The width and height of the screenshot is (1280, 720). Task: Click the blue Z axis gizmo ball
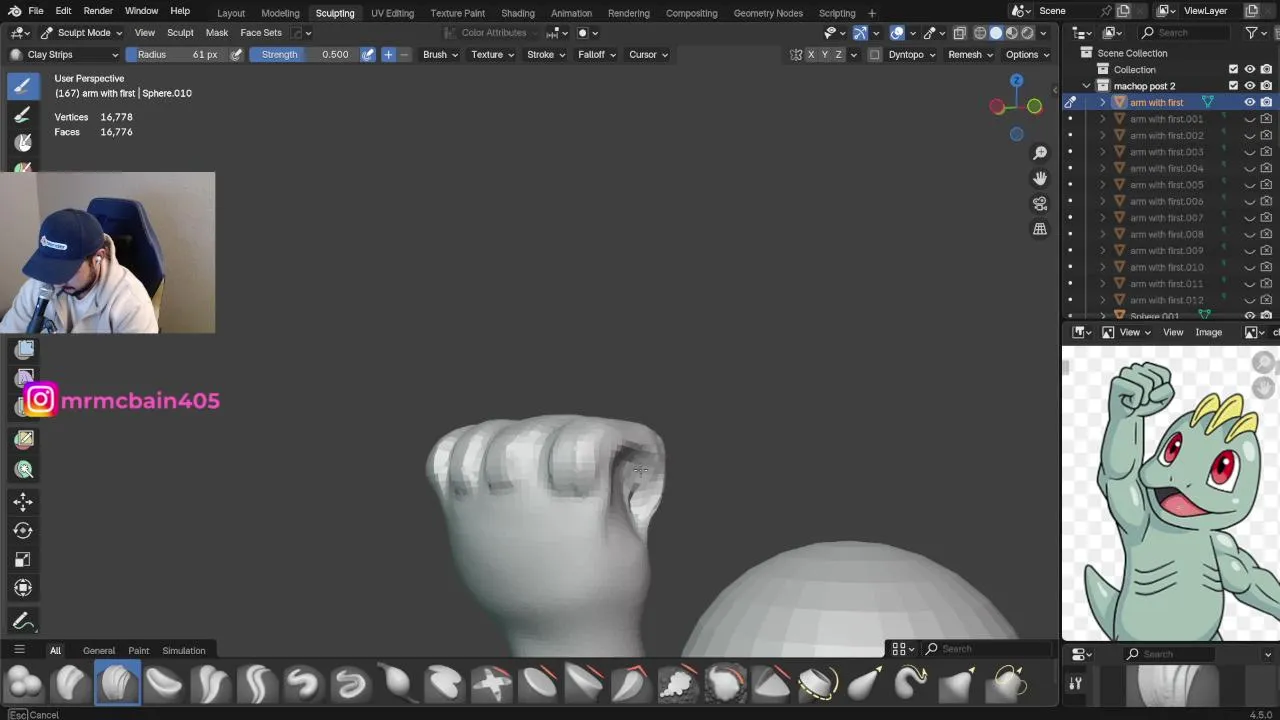(1016, 81)
